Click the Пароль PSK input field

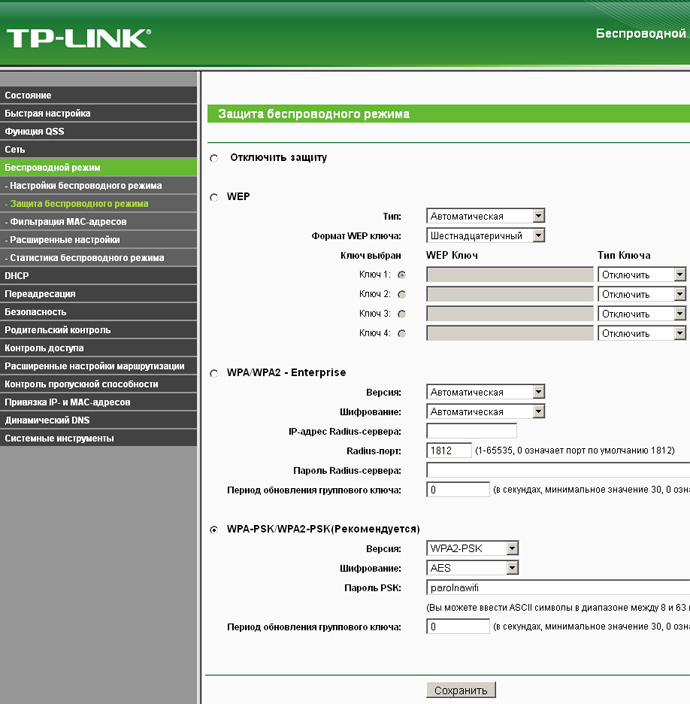pyautogui.click(x=558, y=587)
